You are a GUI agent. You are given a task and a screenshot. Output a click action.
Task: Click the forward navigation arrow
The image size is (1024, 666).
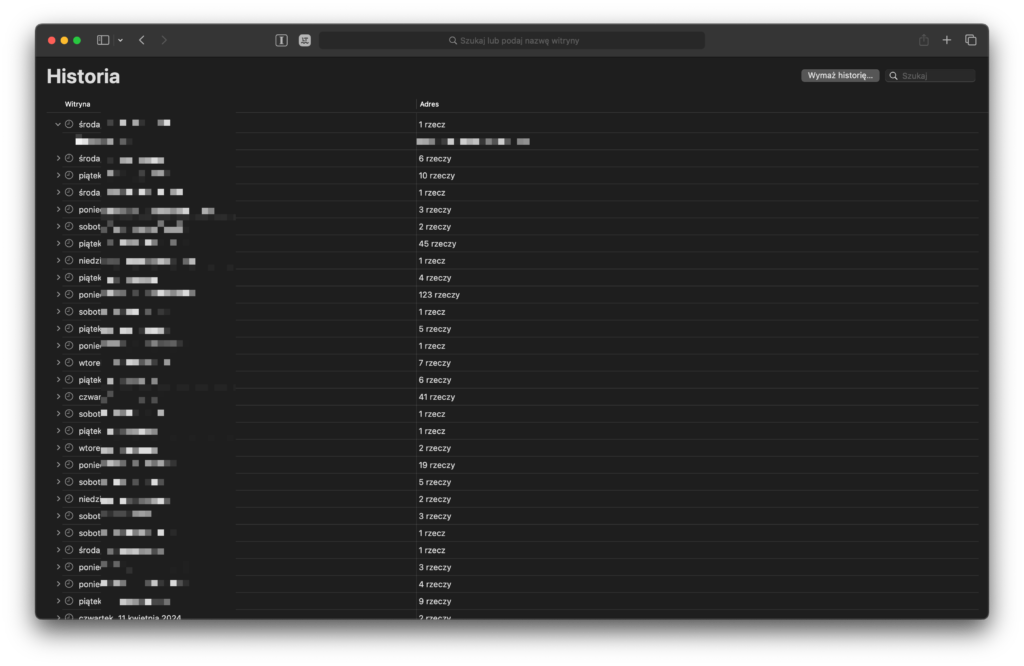click(x=164, y=40)
